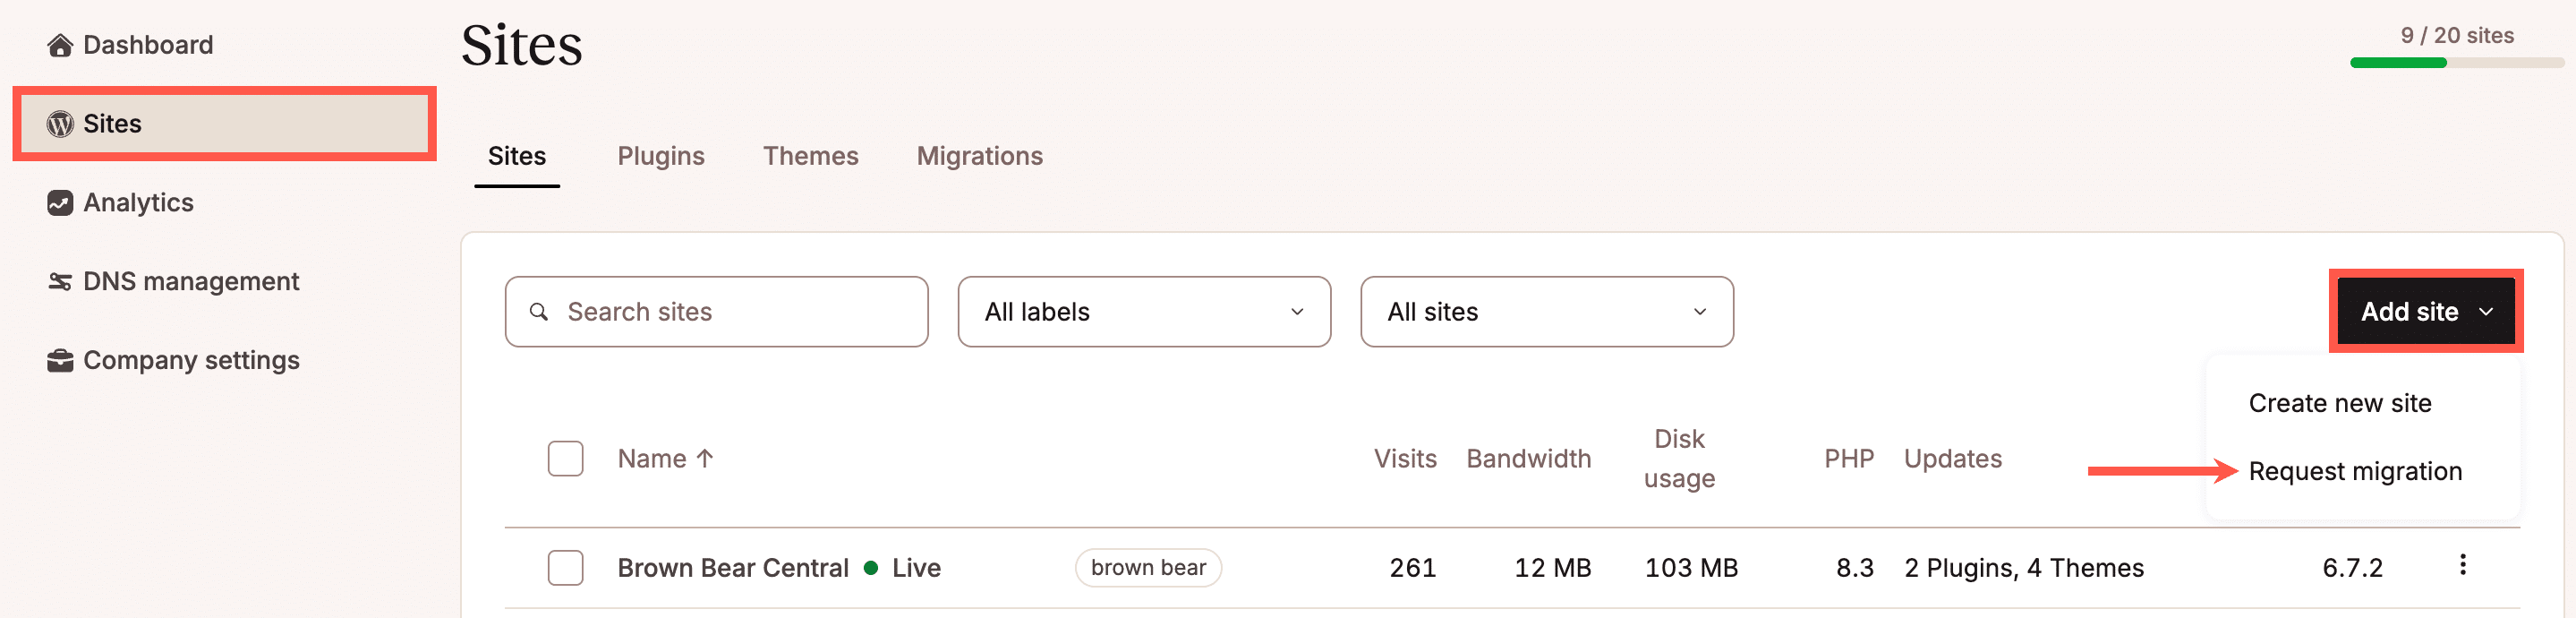The height and width of the screenshot is (618, 2576).
Task: Open Company settings from the sidebar
Action: tap(190, 360)
